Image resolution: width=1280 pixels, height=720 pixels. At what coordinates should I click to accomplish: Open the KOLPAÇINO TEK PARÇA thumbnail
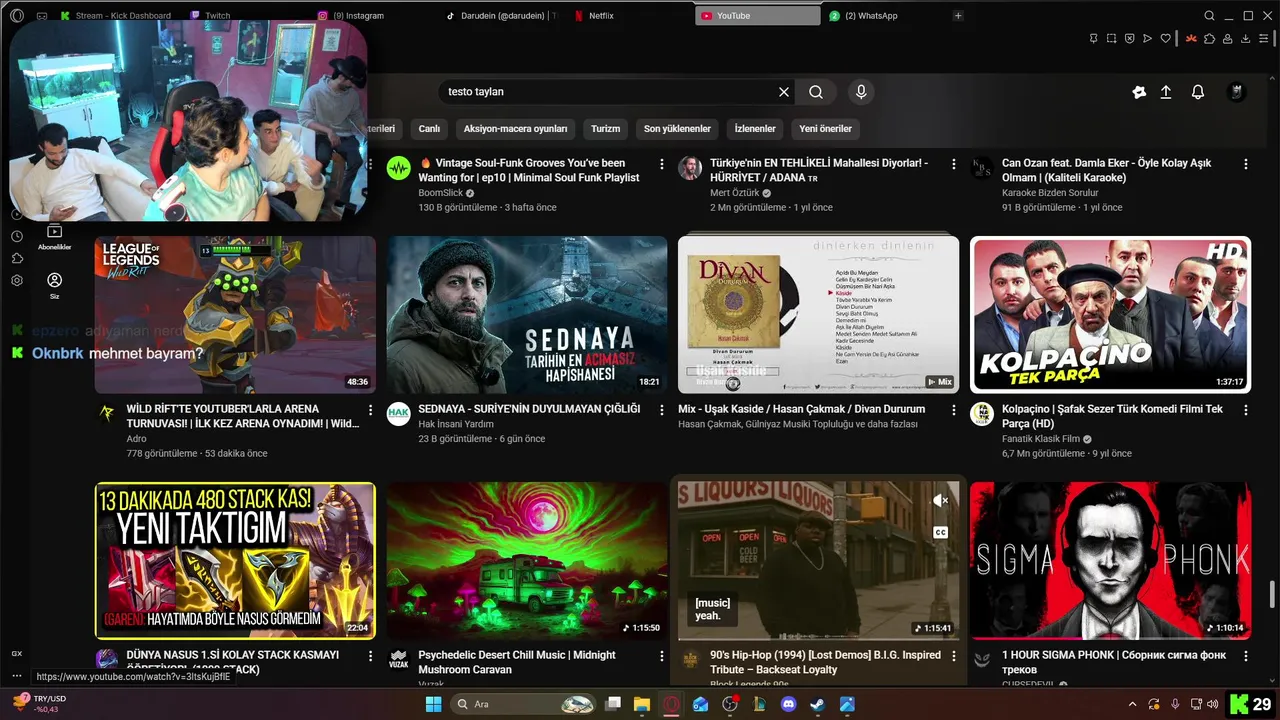(1110, 315)
